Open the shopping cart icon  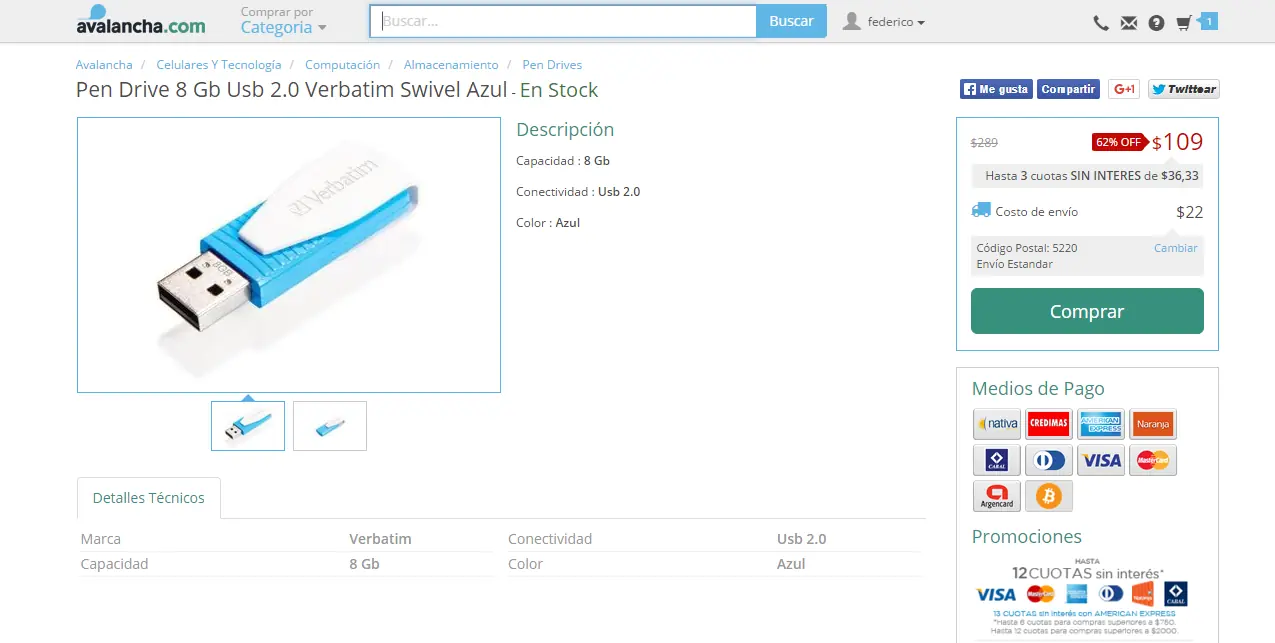(1184, 23)
